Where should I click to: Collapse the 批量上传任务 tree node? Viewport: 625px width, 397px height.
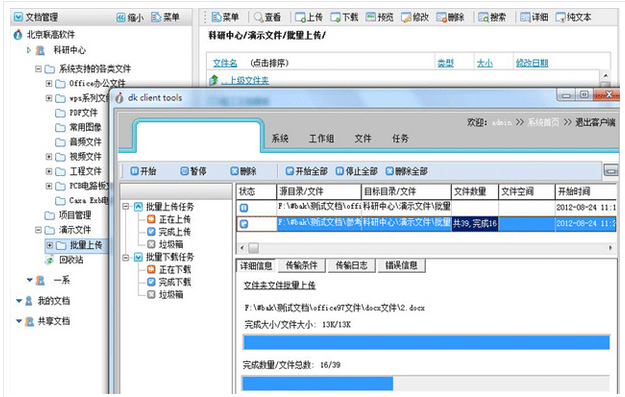pyautogui.click(x=126, y=206)
